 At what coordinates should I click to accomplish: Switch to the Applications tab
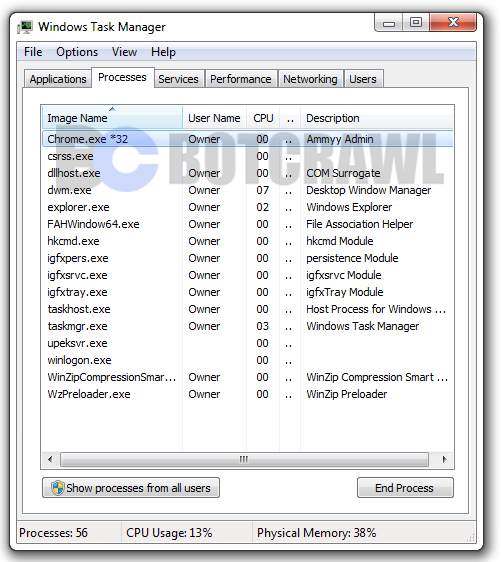pyautogui.click(x=58, y=79)
